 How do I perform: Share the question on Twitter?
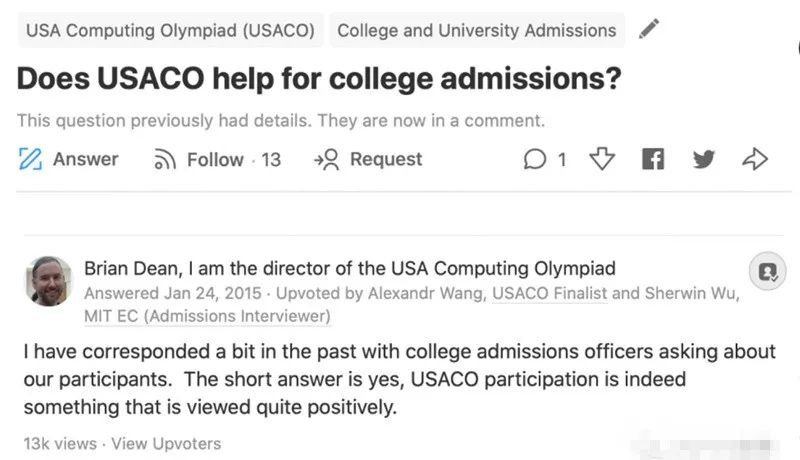point(704,159)
